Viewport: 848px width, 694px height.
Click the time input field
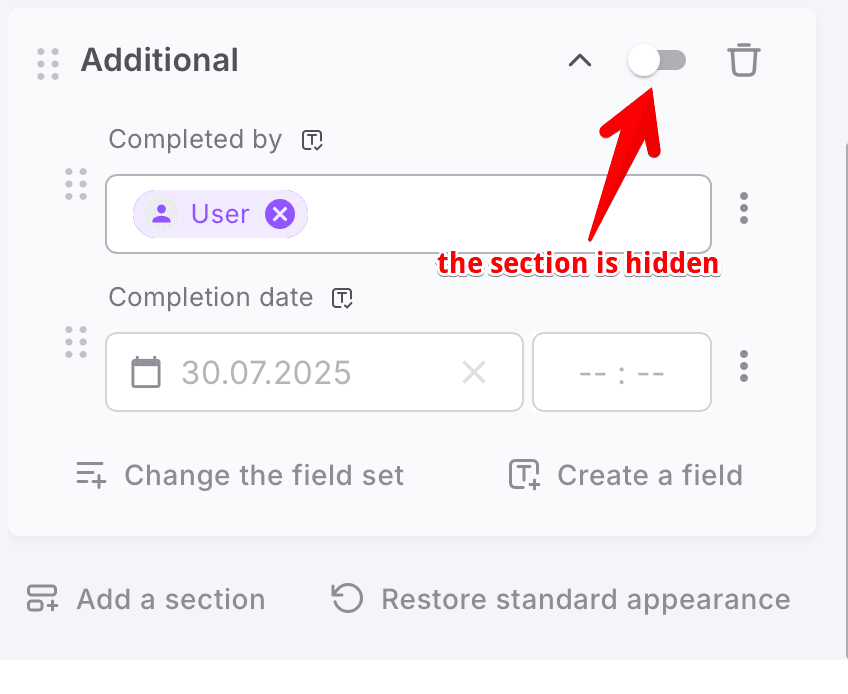tap(621, 373)
